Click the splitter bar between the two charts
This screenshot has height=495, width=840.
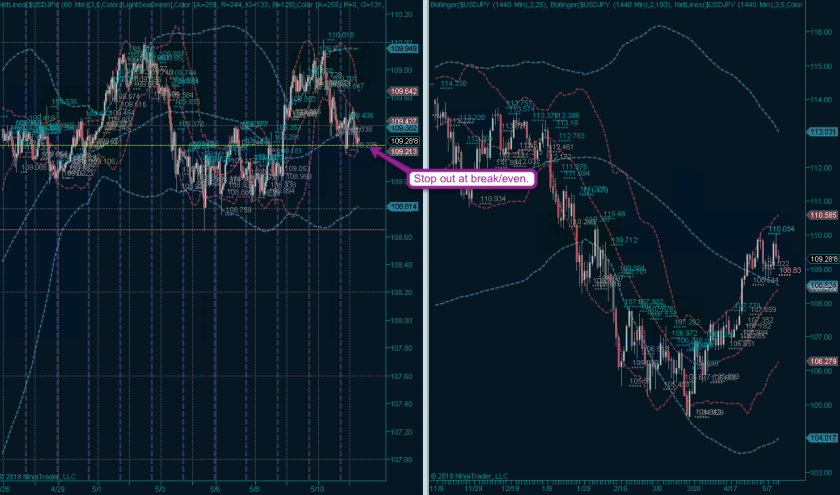pos(426,248)
